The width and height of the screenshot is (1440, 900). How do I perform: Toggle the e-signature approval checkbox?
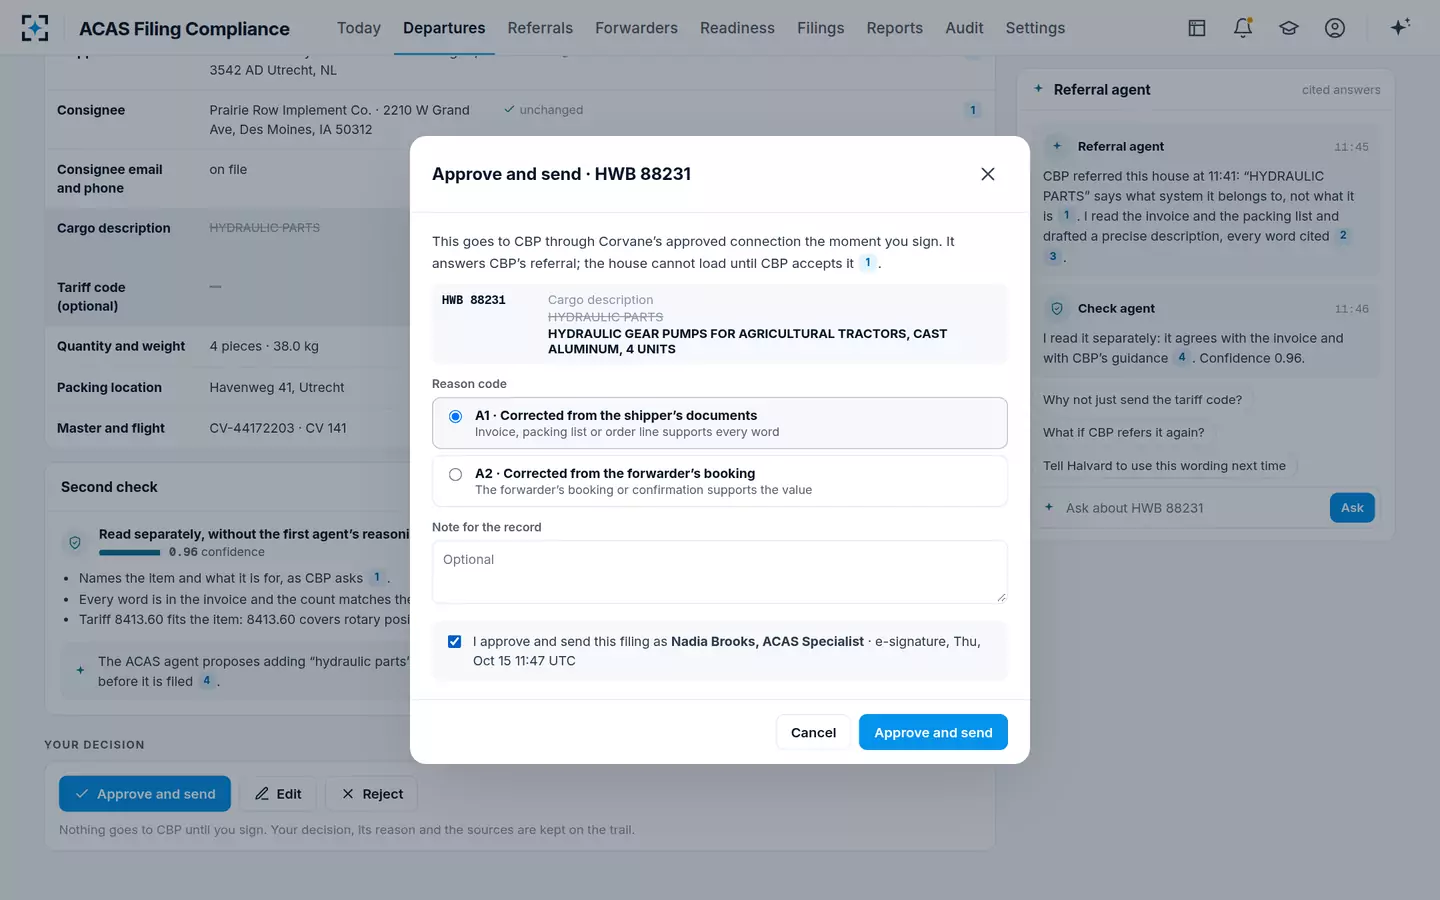click(x=454, y=642)
